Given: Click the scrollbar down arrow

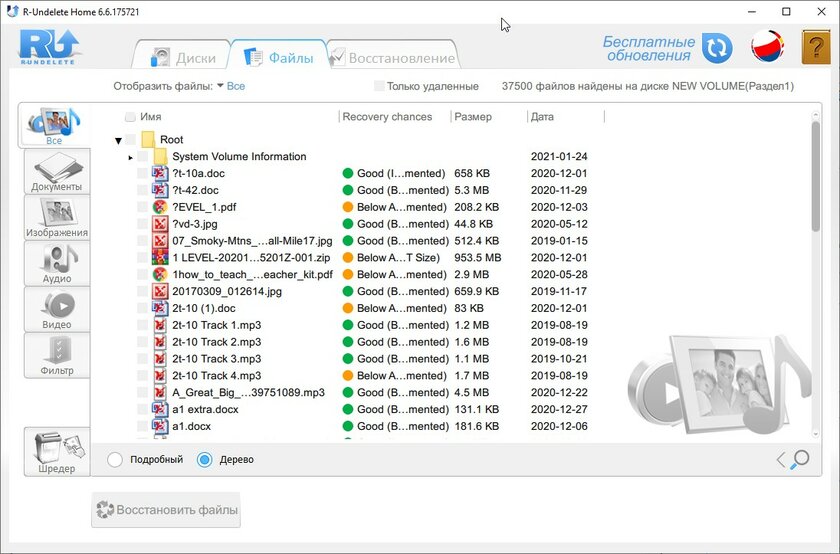Looking at the screenshot, I should [x=815, y=435].
